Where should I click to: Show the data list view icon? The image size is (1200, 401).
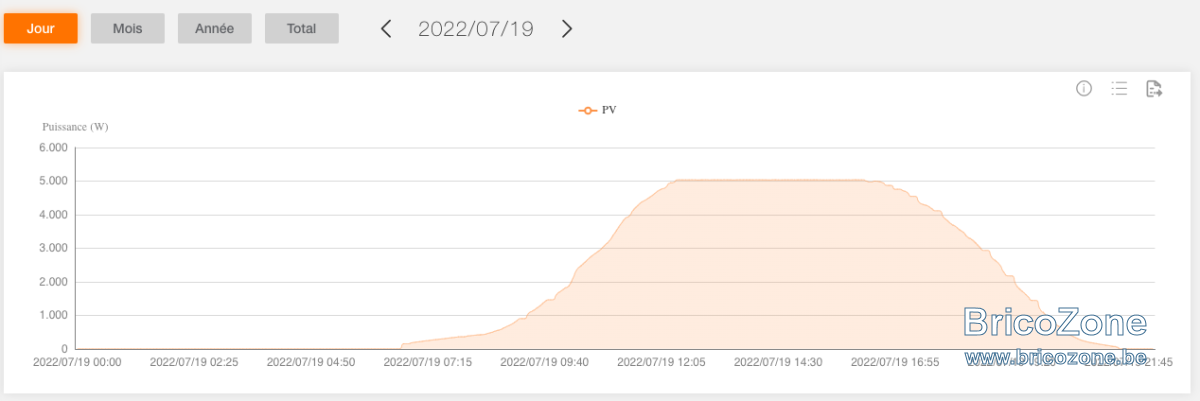tap(1119, 89)
